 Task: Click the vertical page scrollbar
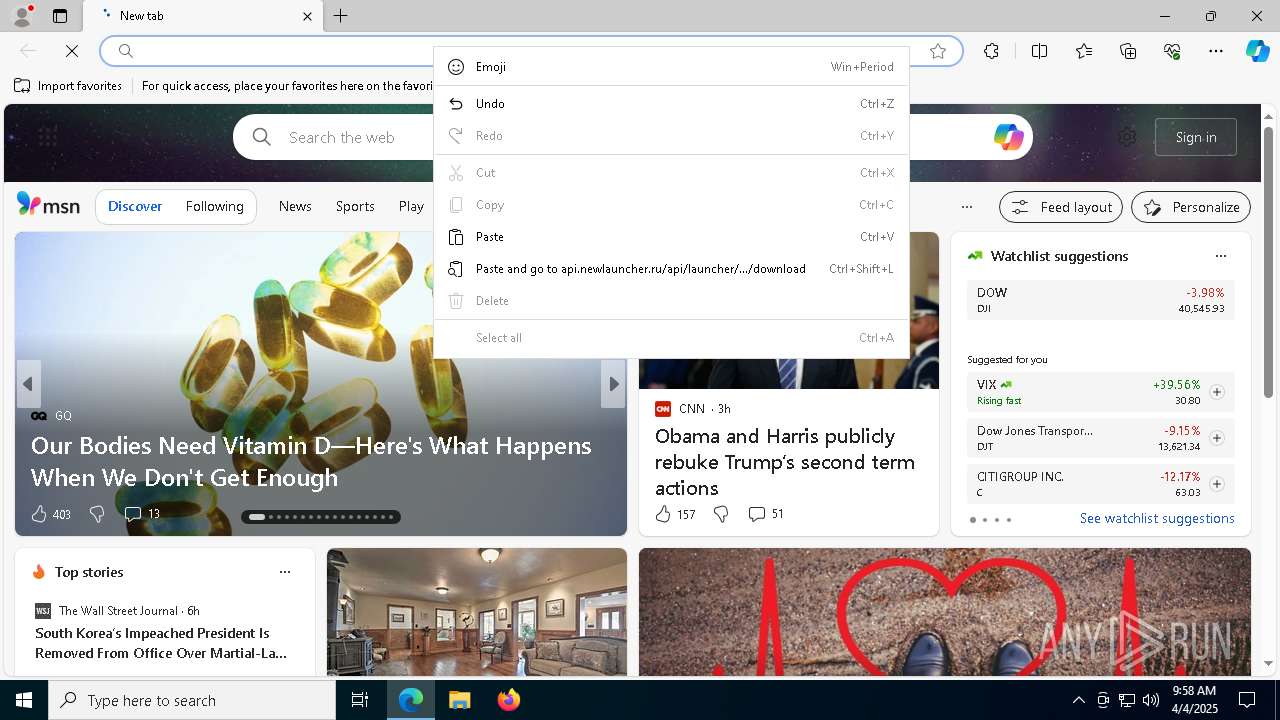pyautogui.click(x=1268, y=260)
